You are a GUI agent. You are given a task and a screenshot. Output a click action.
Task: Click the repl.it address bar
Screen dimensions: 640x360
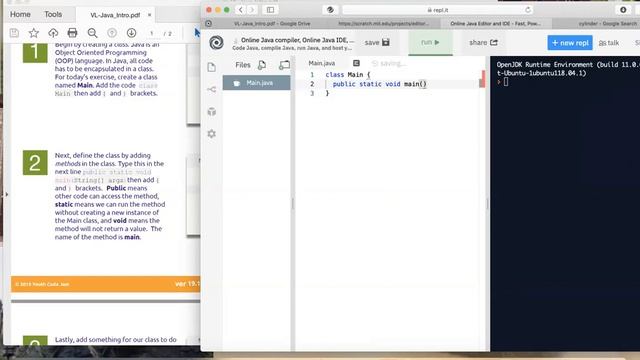(438, 10)
